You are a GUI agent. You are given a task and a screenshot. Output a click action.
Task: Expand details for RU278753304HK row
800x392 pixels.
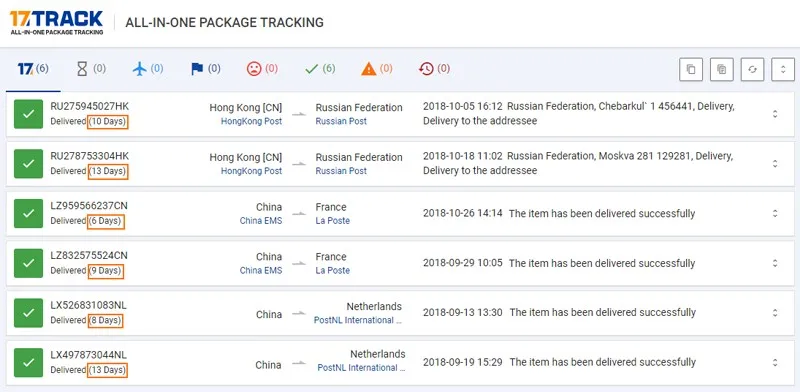tap(774, 163)
